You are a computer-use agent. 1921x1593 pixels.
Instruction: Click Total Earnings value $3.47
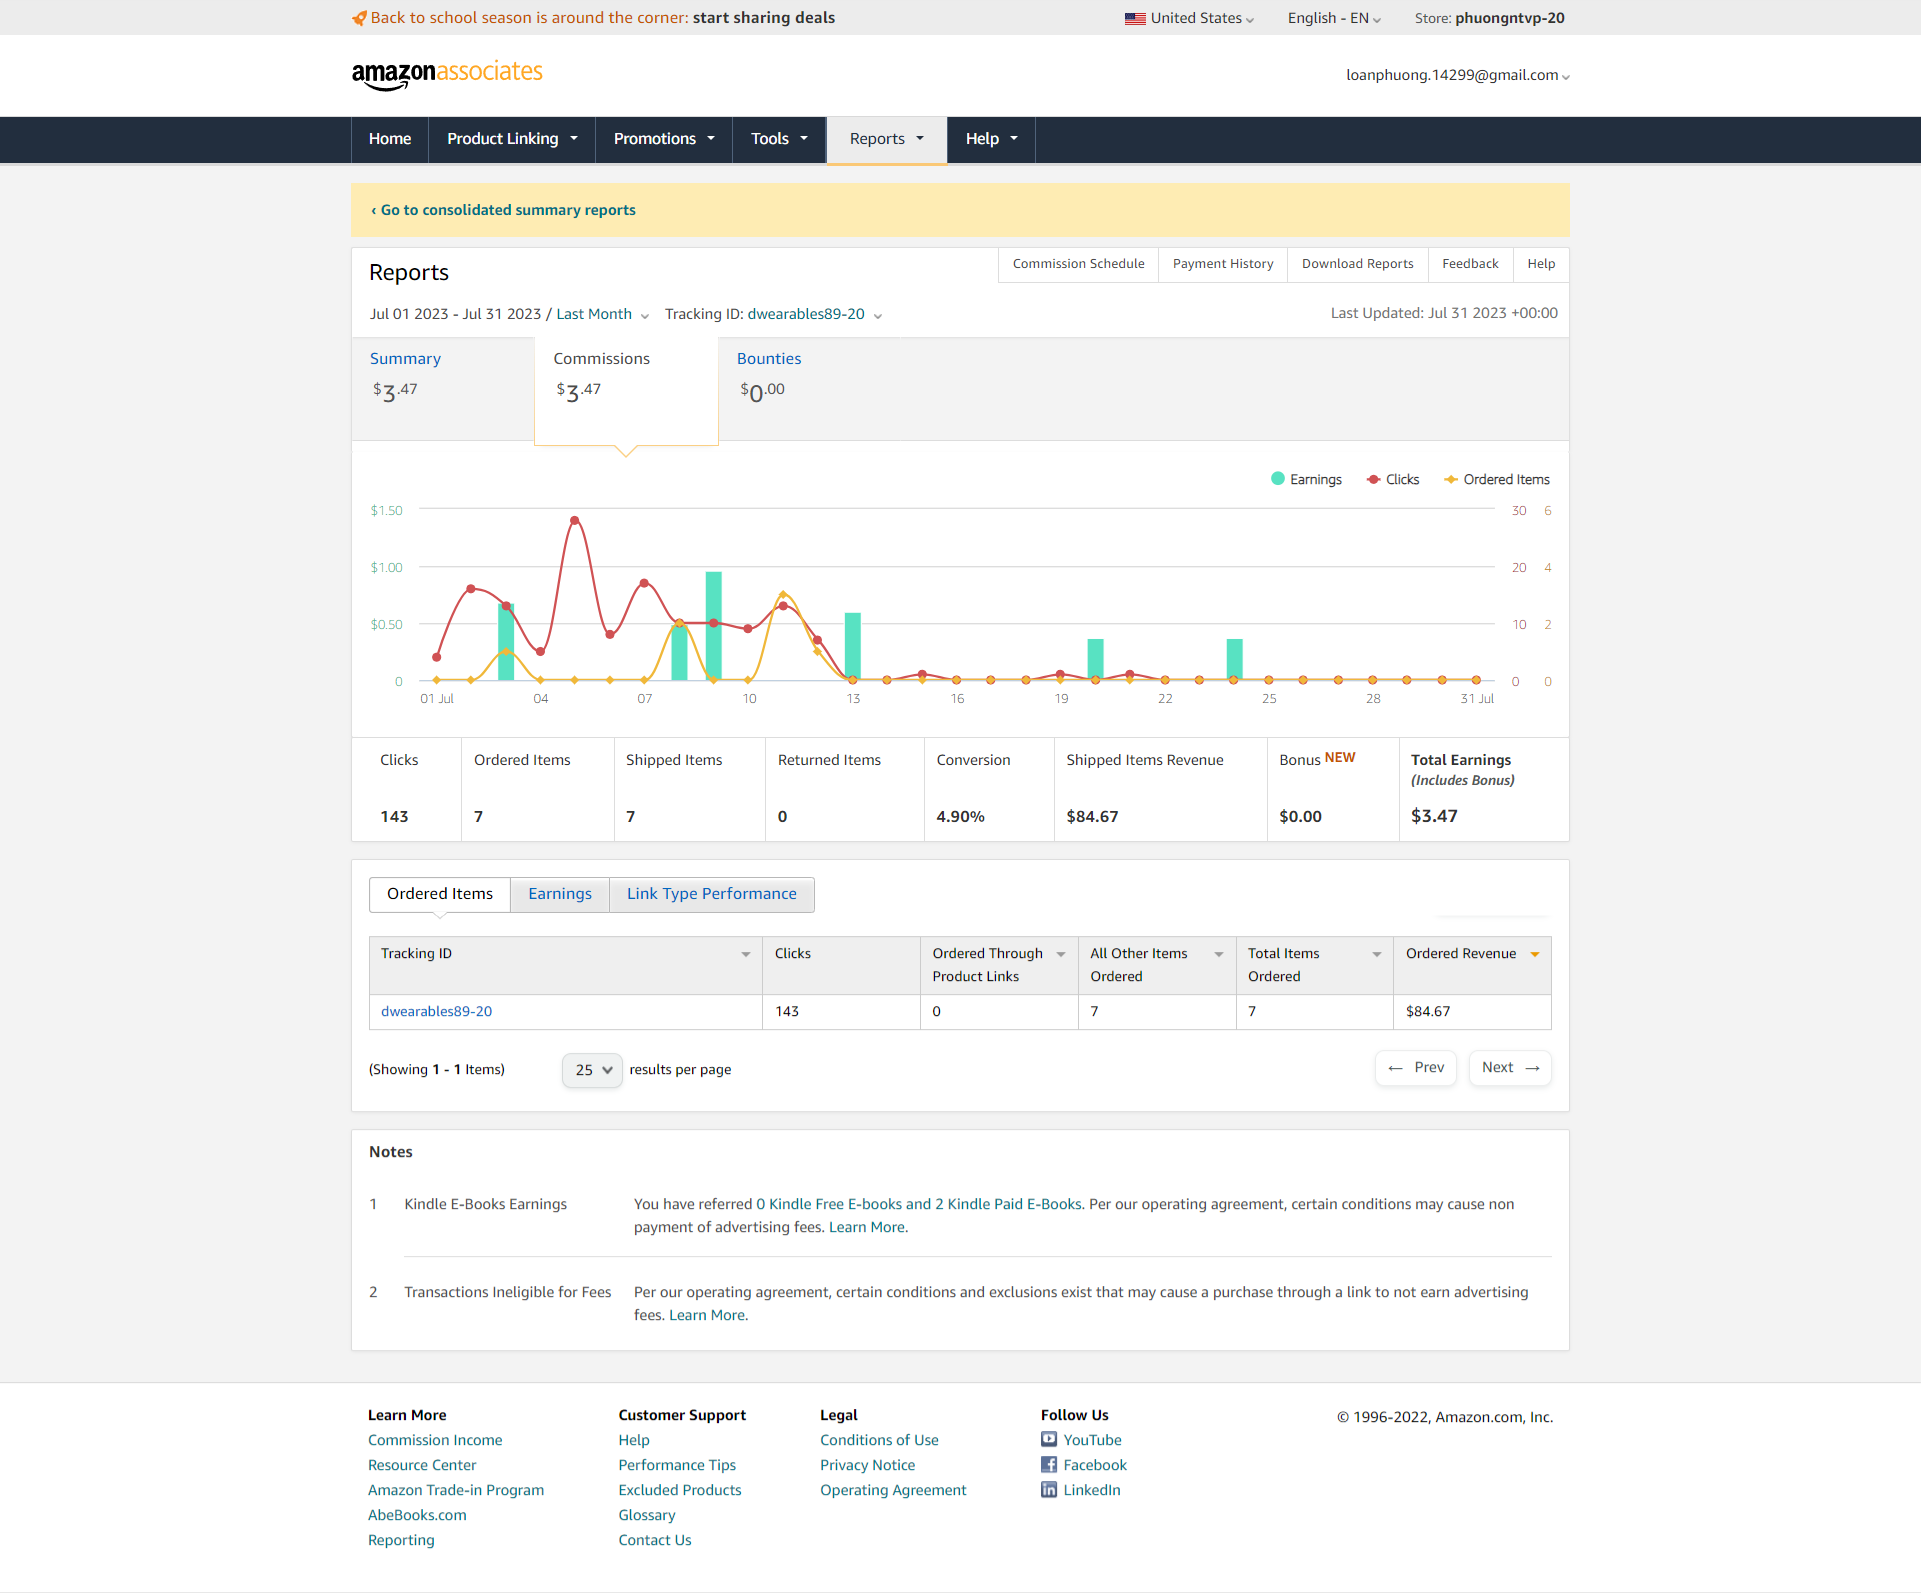click(x=1434, y=816)
